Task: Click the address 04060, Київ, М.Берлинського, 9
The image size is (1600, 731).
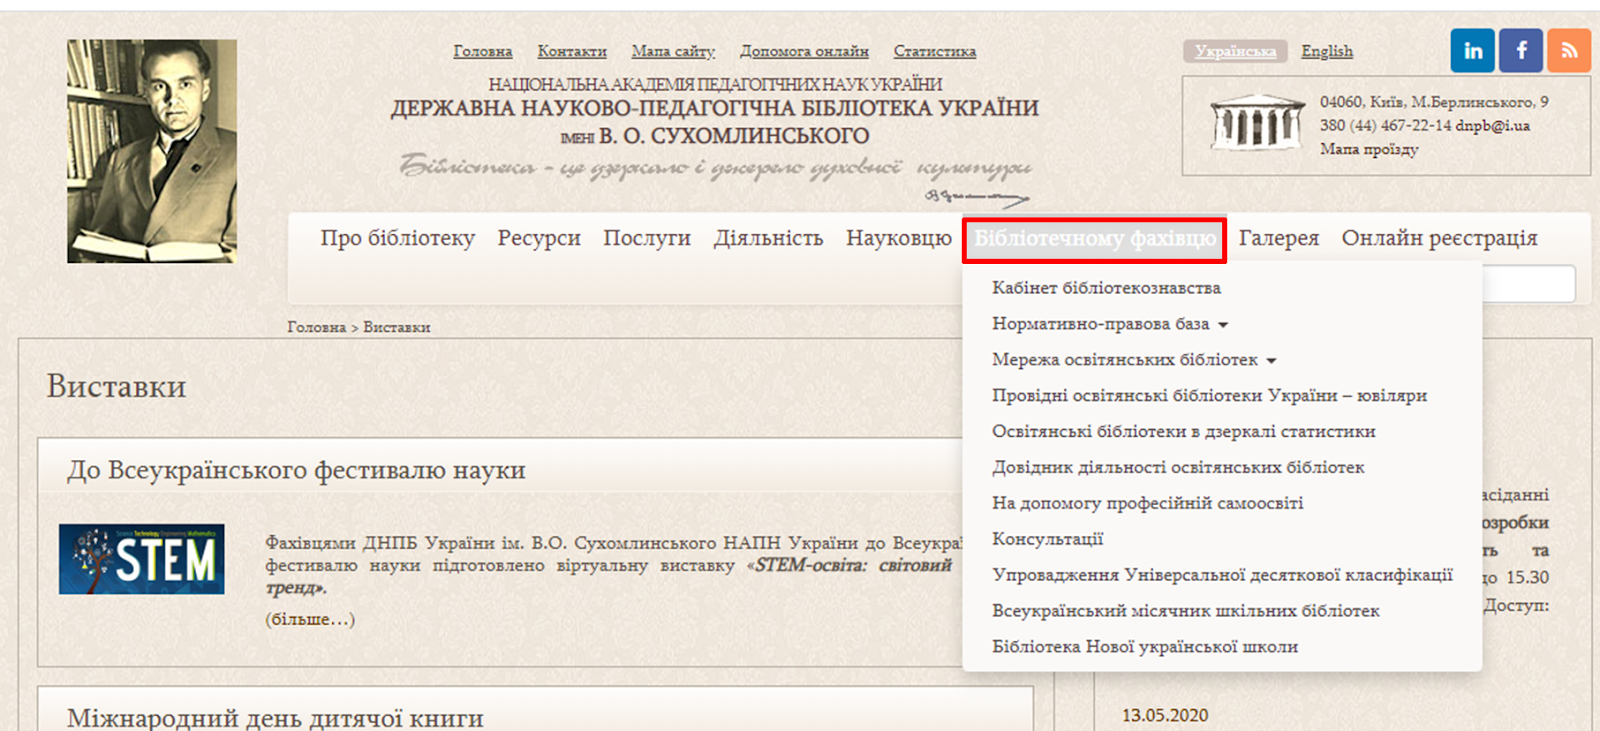Action: point(1434,102)
